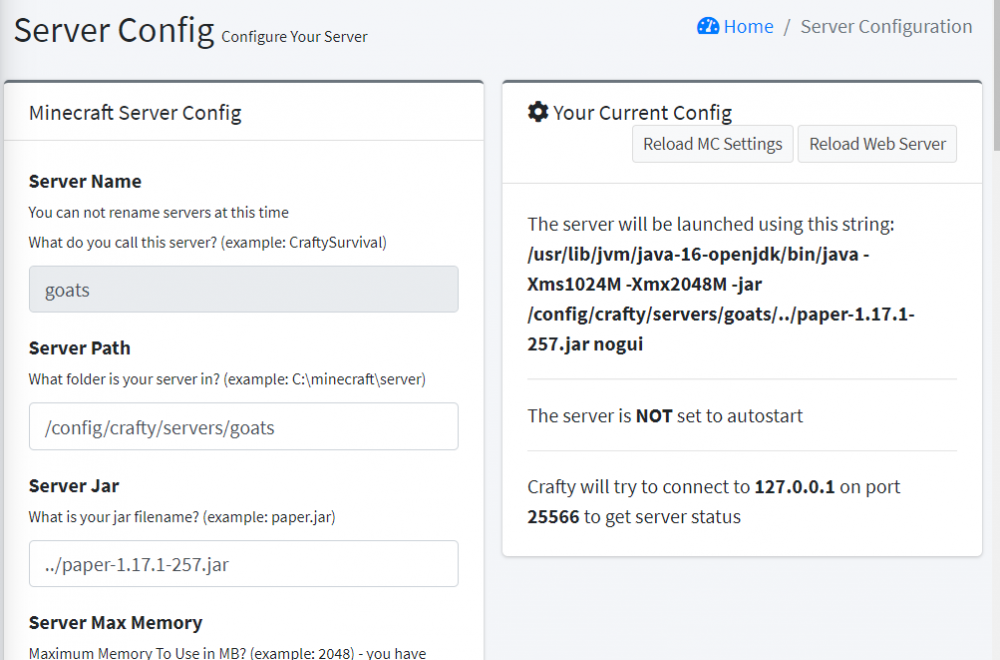Click the Server Path label

(x=80, y=348)
